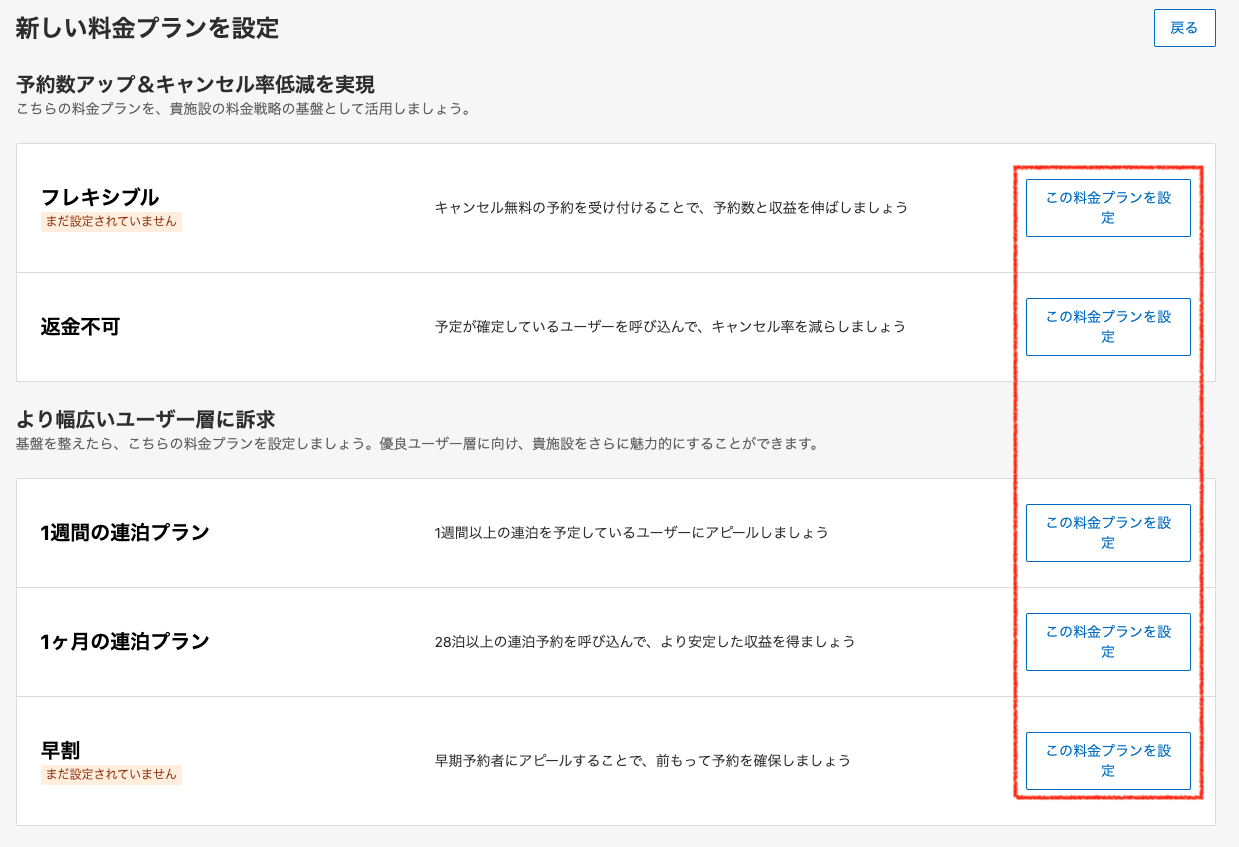Viewport: 1239px width, 847px height.
Task: Click the 28泊以上 monthly plan description
Action: click(645, 642)
